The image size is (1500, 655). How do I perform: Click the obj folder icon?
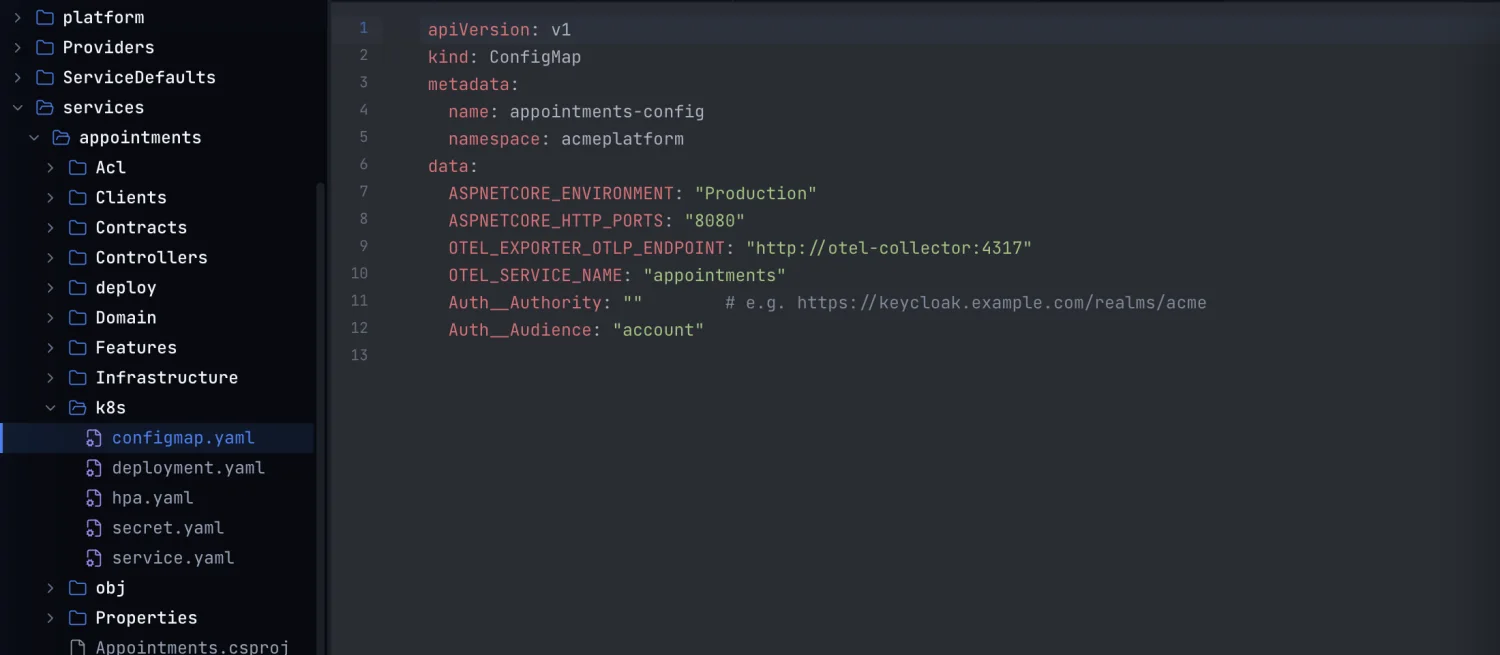[77, 588]
